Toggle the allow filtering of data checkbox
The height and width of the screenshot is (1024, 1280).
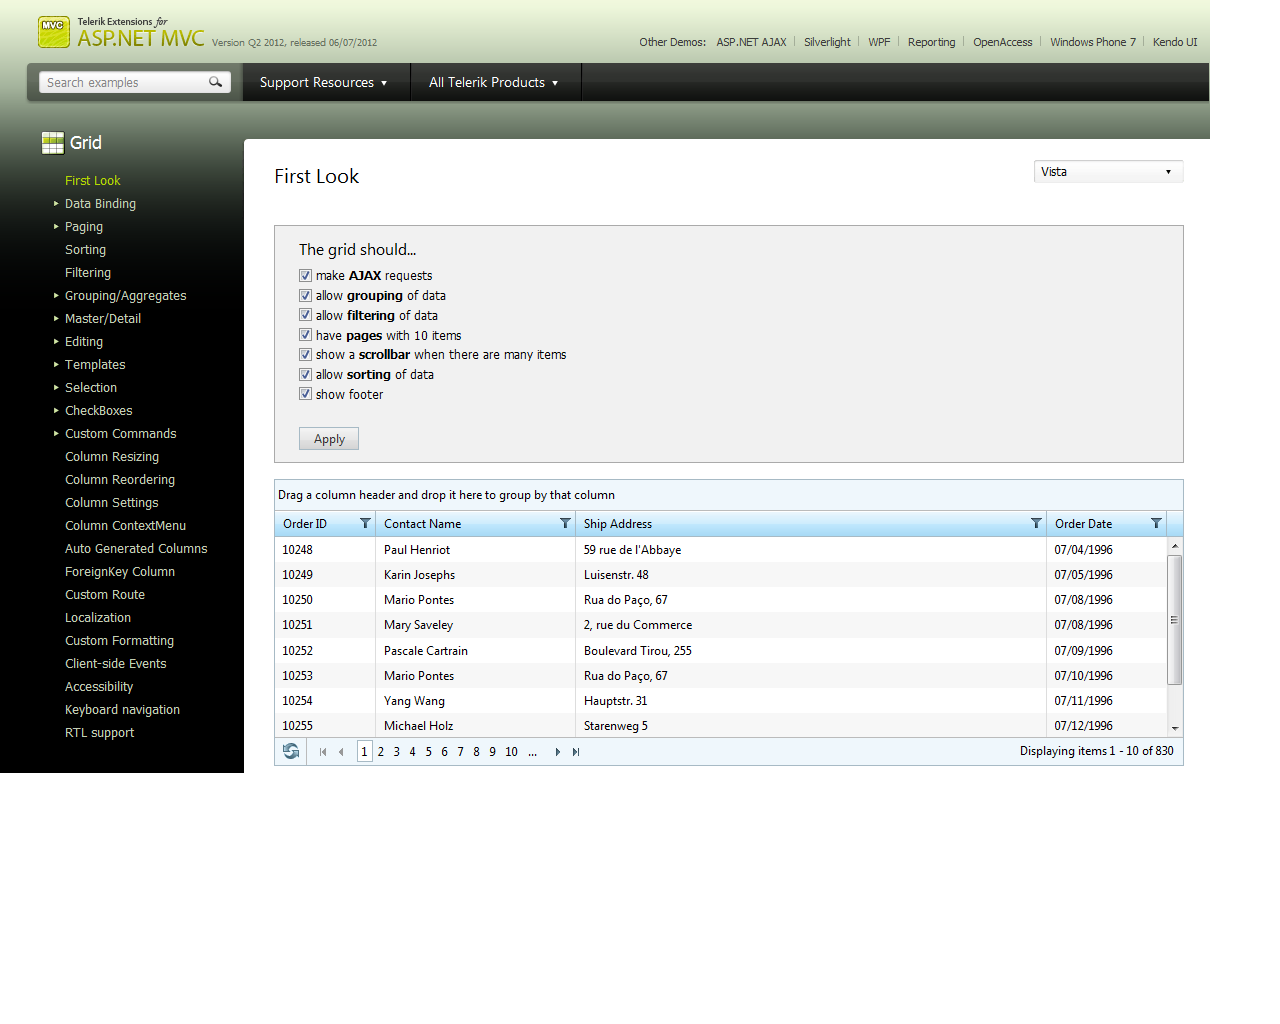(x=305, y=315)
